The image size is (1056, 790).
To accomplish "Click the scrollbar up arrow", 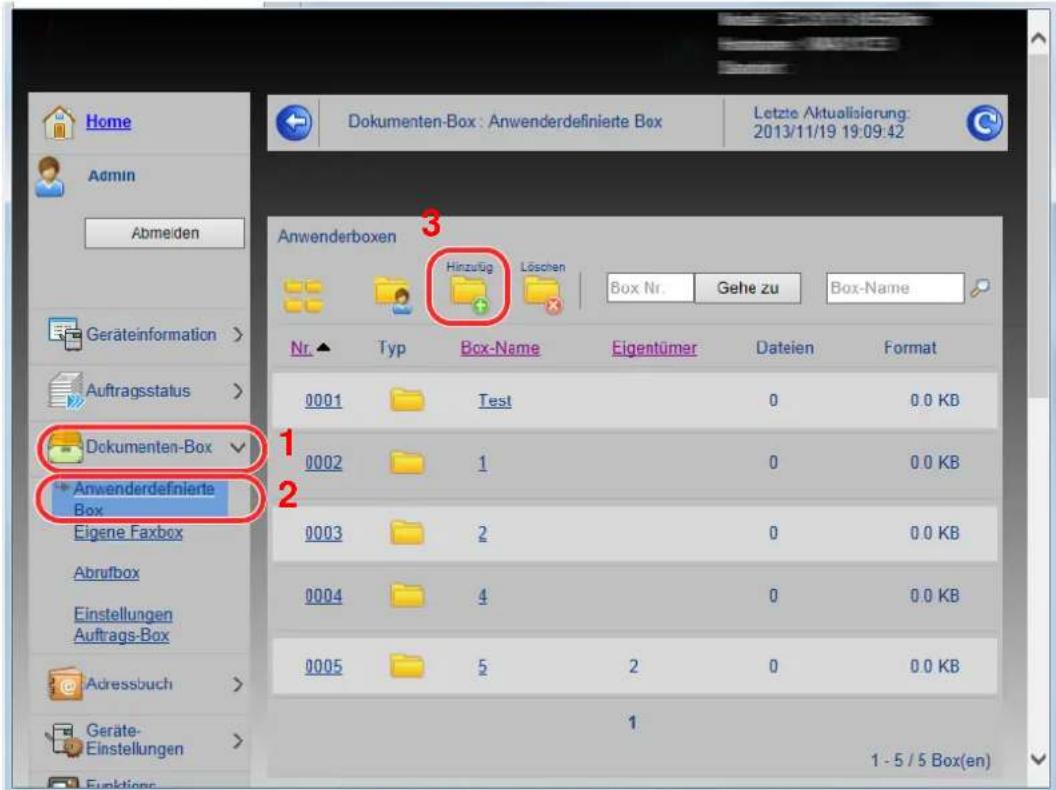I will click(1038, 38).
